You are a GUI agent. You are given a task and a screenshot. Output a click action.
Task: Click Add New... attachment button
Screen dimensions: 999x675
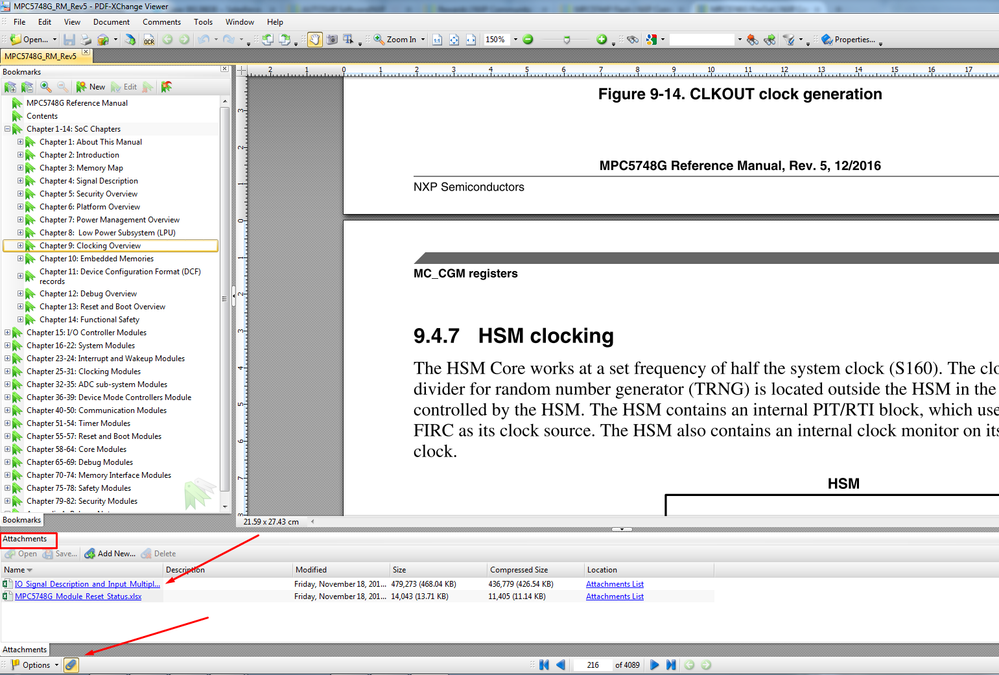pos(110,553)
